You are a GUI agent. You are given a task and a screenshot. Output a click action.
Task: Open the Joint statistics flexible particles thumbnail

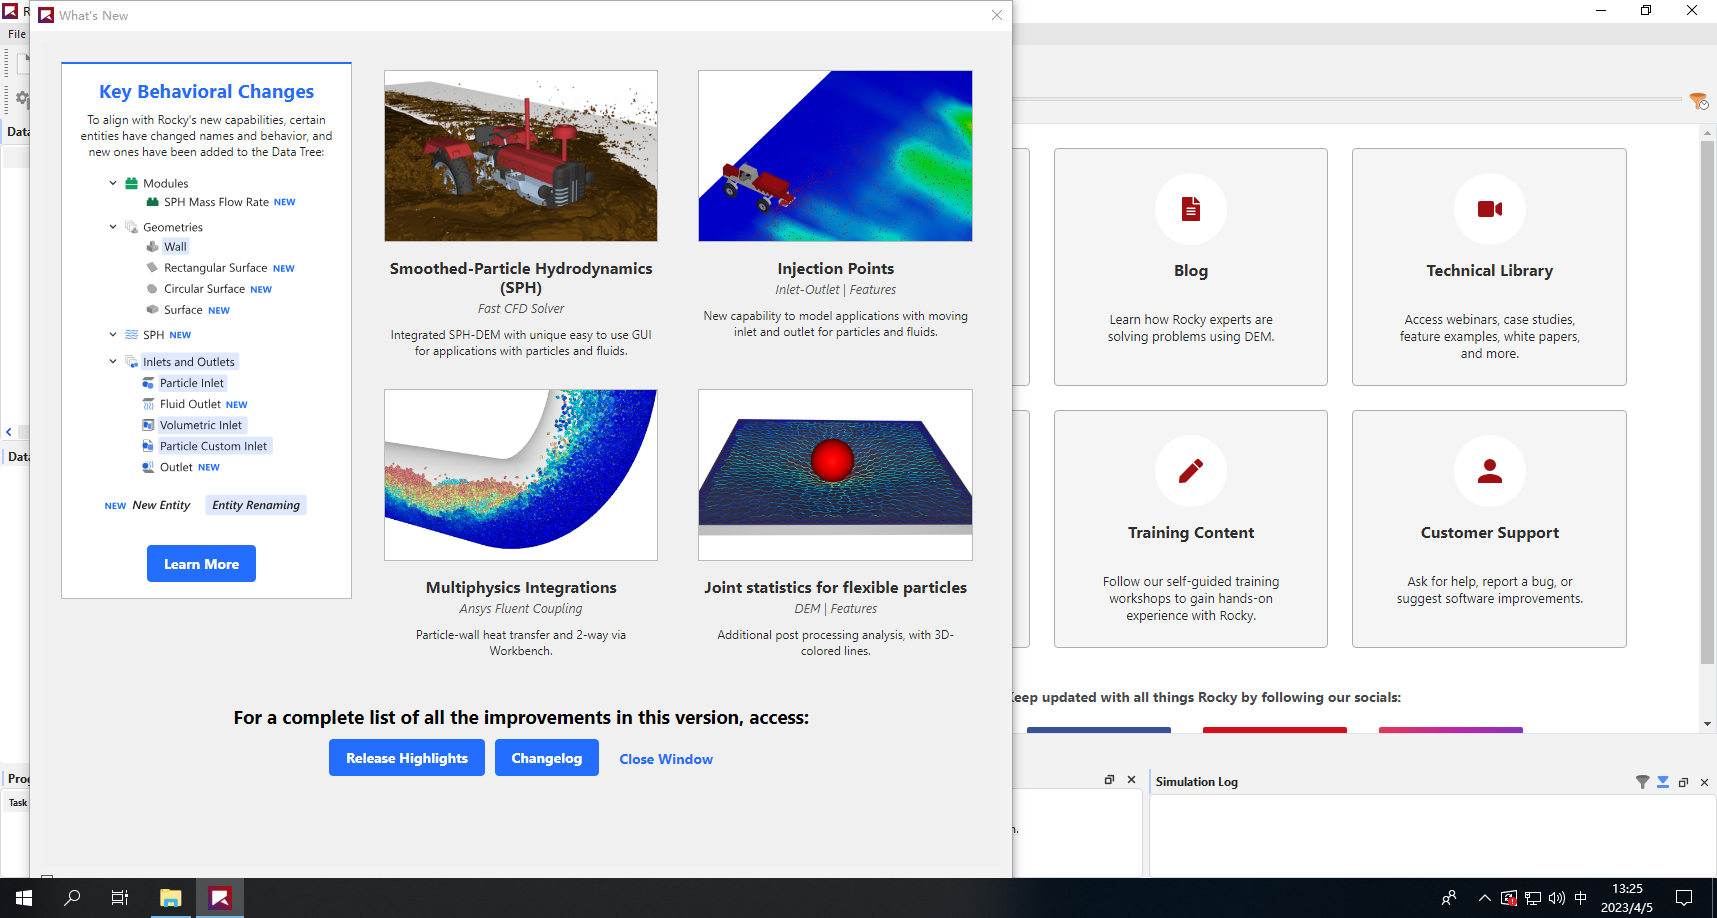tap(835, 475)
